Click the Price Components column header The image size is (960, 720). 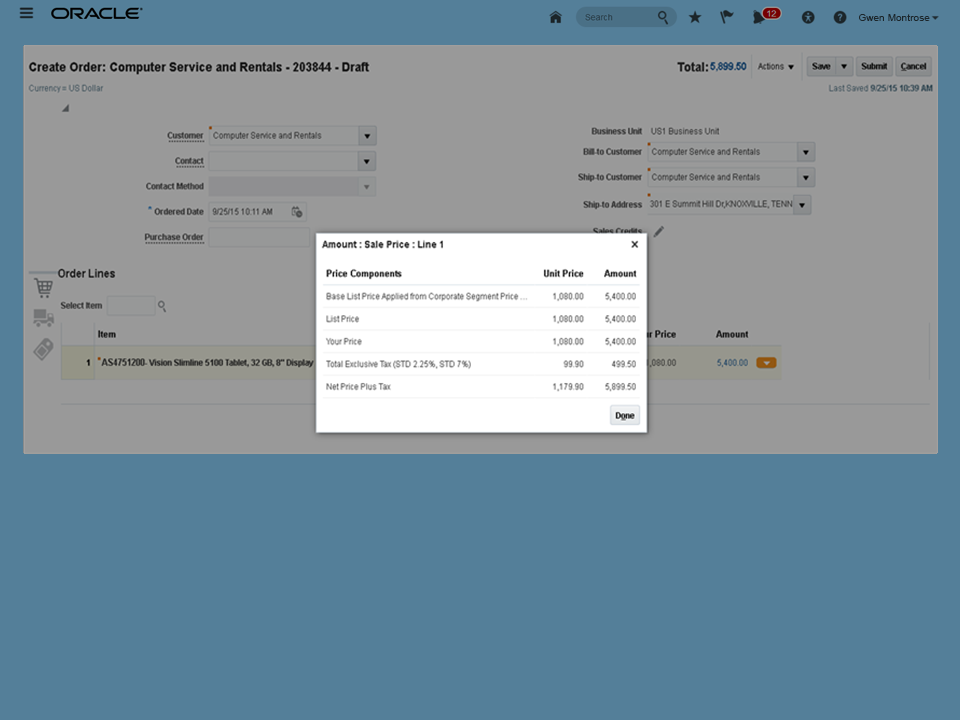click(364, 274)
